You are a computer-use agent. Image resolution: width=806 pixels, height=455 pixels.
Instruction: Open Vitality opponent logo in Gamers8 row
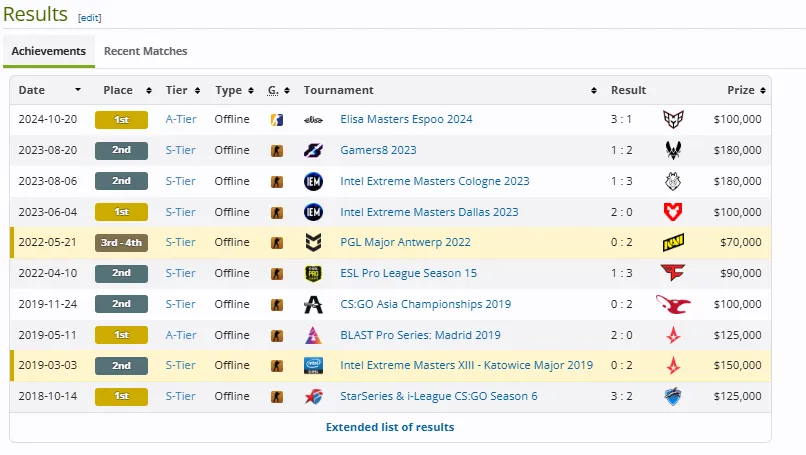673,150
